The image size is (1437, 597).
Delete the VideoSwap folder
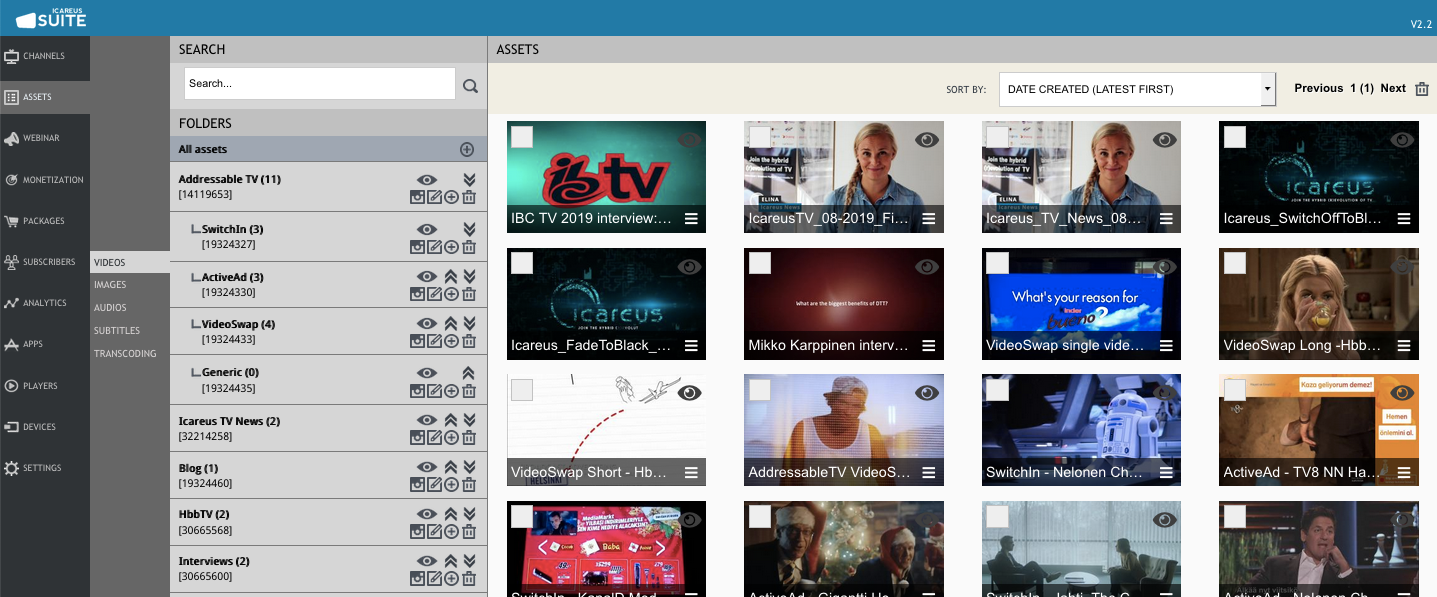(x=469, y=341)
